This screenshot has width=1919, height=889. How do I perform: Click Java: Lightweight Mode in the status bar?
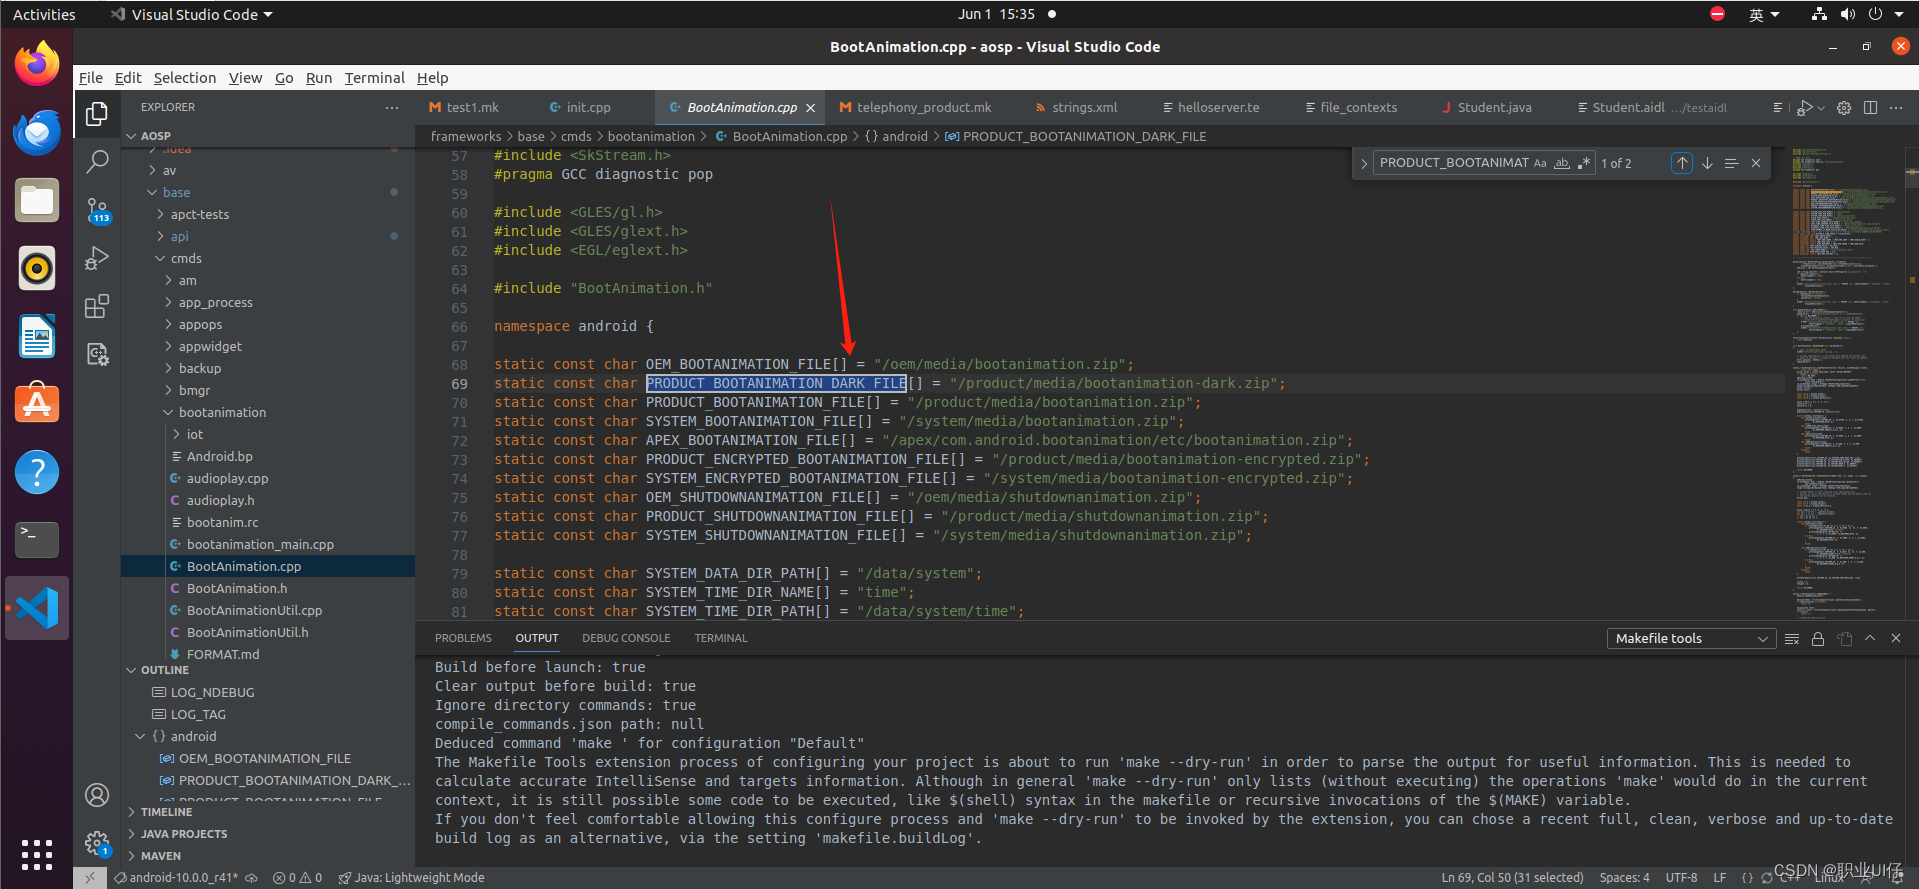(411, 878)
